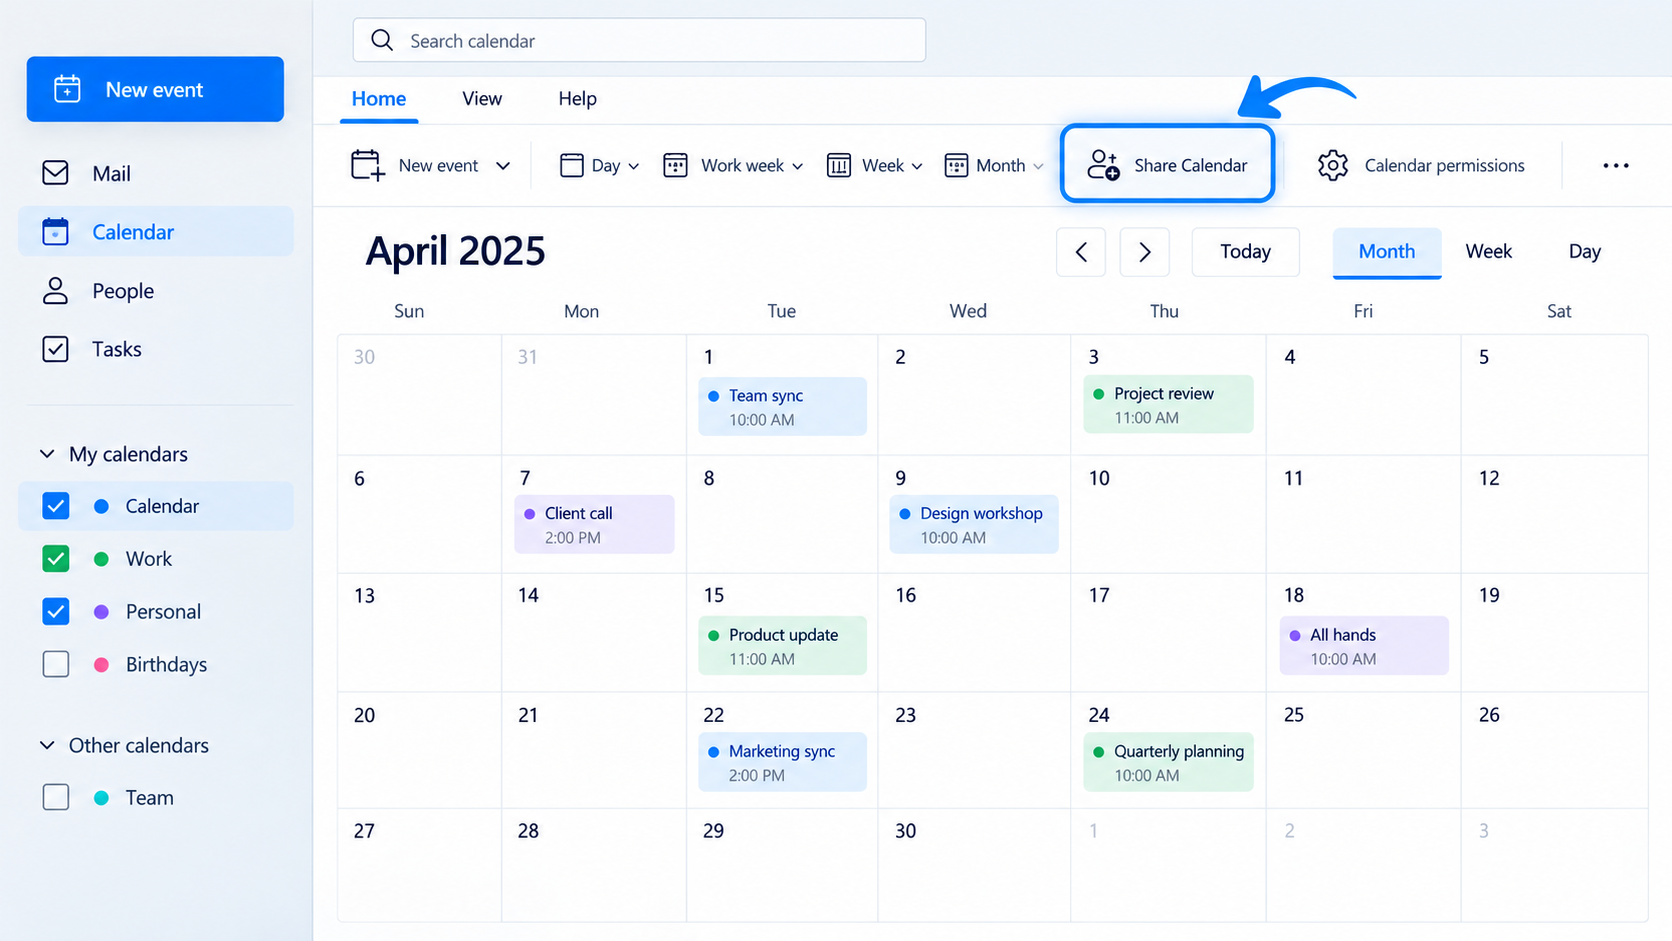1672x941 pixels.
Task: Uncheck the Work calendar checkbox
Action: 56,558
